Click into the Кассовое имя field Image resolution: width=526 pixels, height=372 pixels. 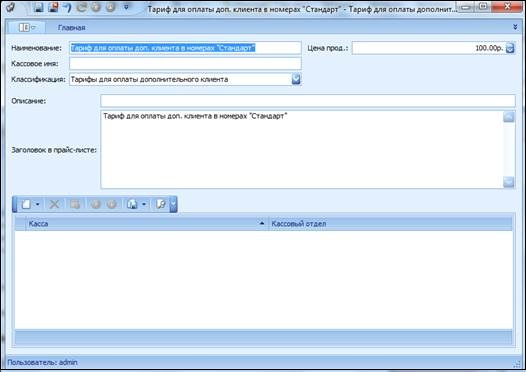pyautogui.click(x=185, y=63)
